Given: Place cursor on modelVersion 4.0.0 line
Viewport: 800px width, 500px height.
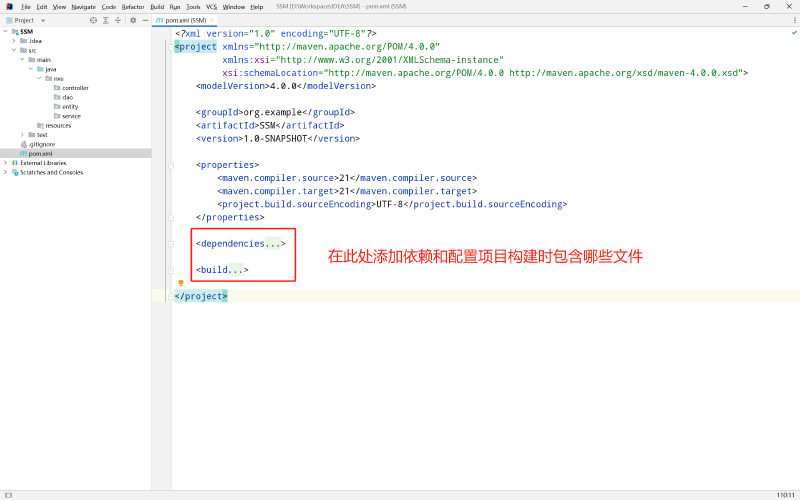Looking at the screenshot, I should tap(286, 86).
